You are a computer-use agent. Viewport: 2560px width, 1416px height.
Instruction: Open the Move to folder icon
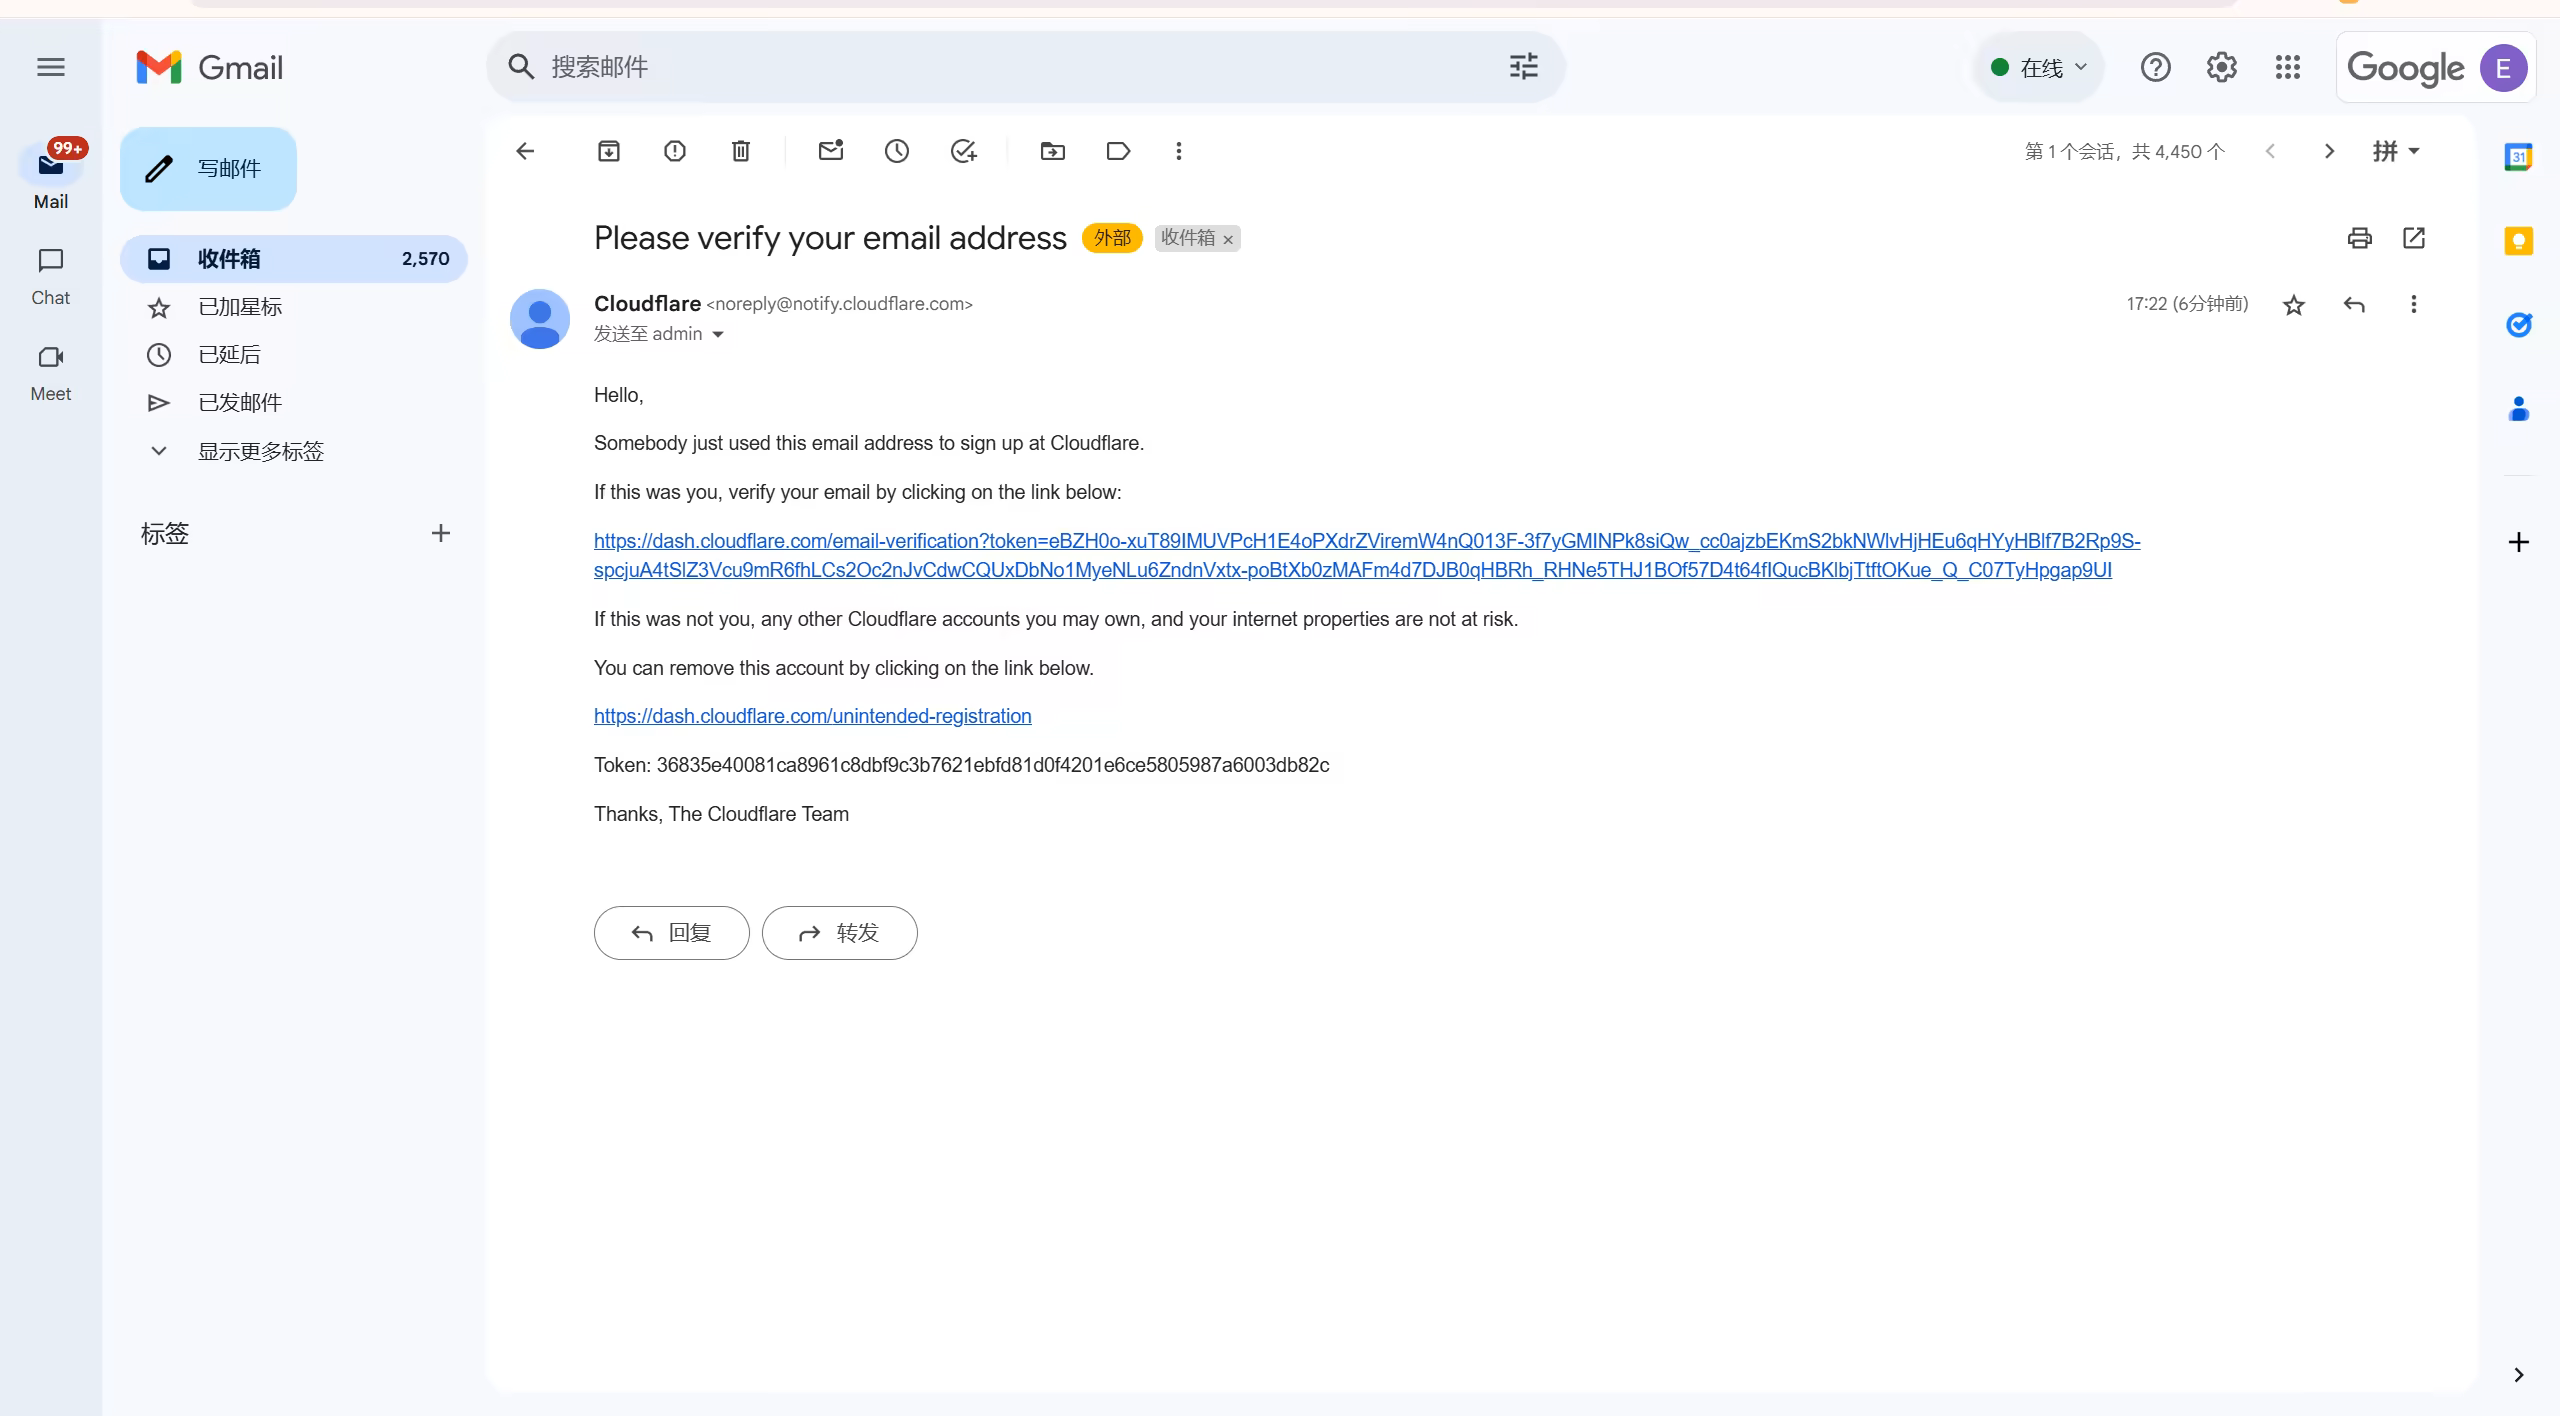(x=1052, y=151)
